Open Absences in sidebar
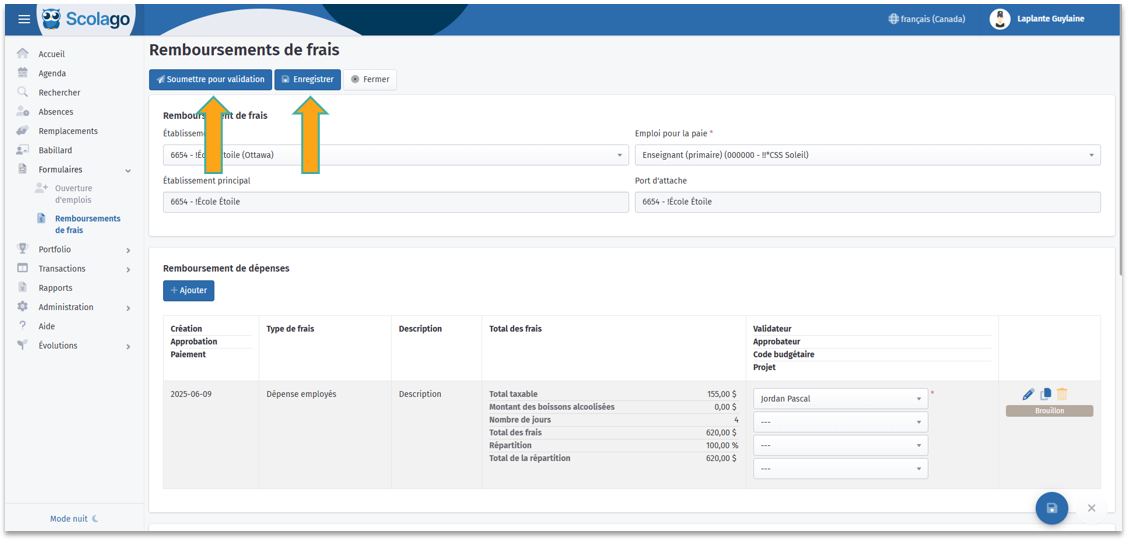Screen dimensions: 1129x540 [55, 112]
